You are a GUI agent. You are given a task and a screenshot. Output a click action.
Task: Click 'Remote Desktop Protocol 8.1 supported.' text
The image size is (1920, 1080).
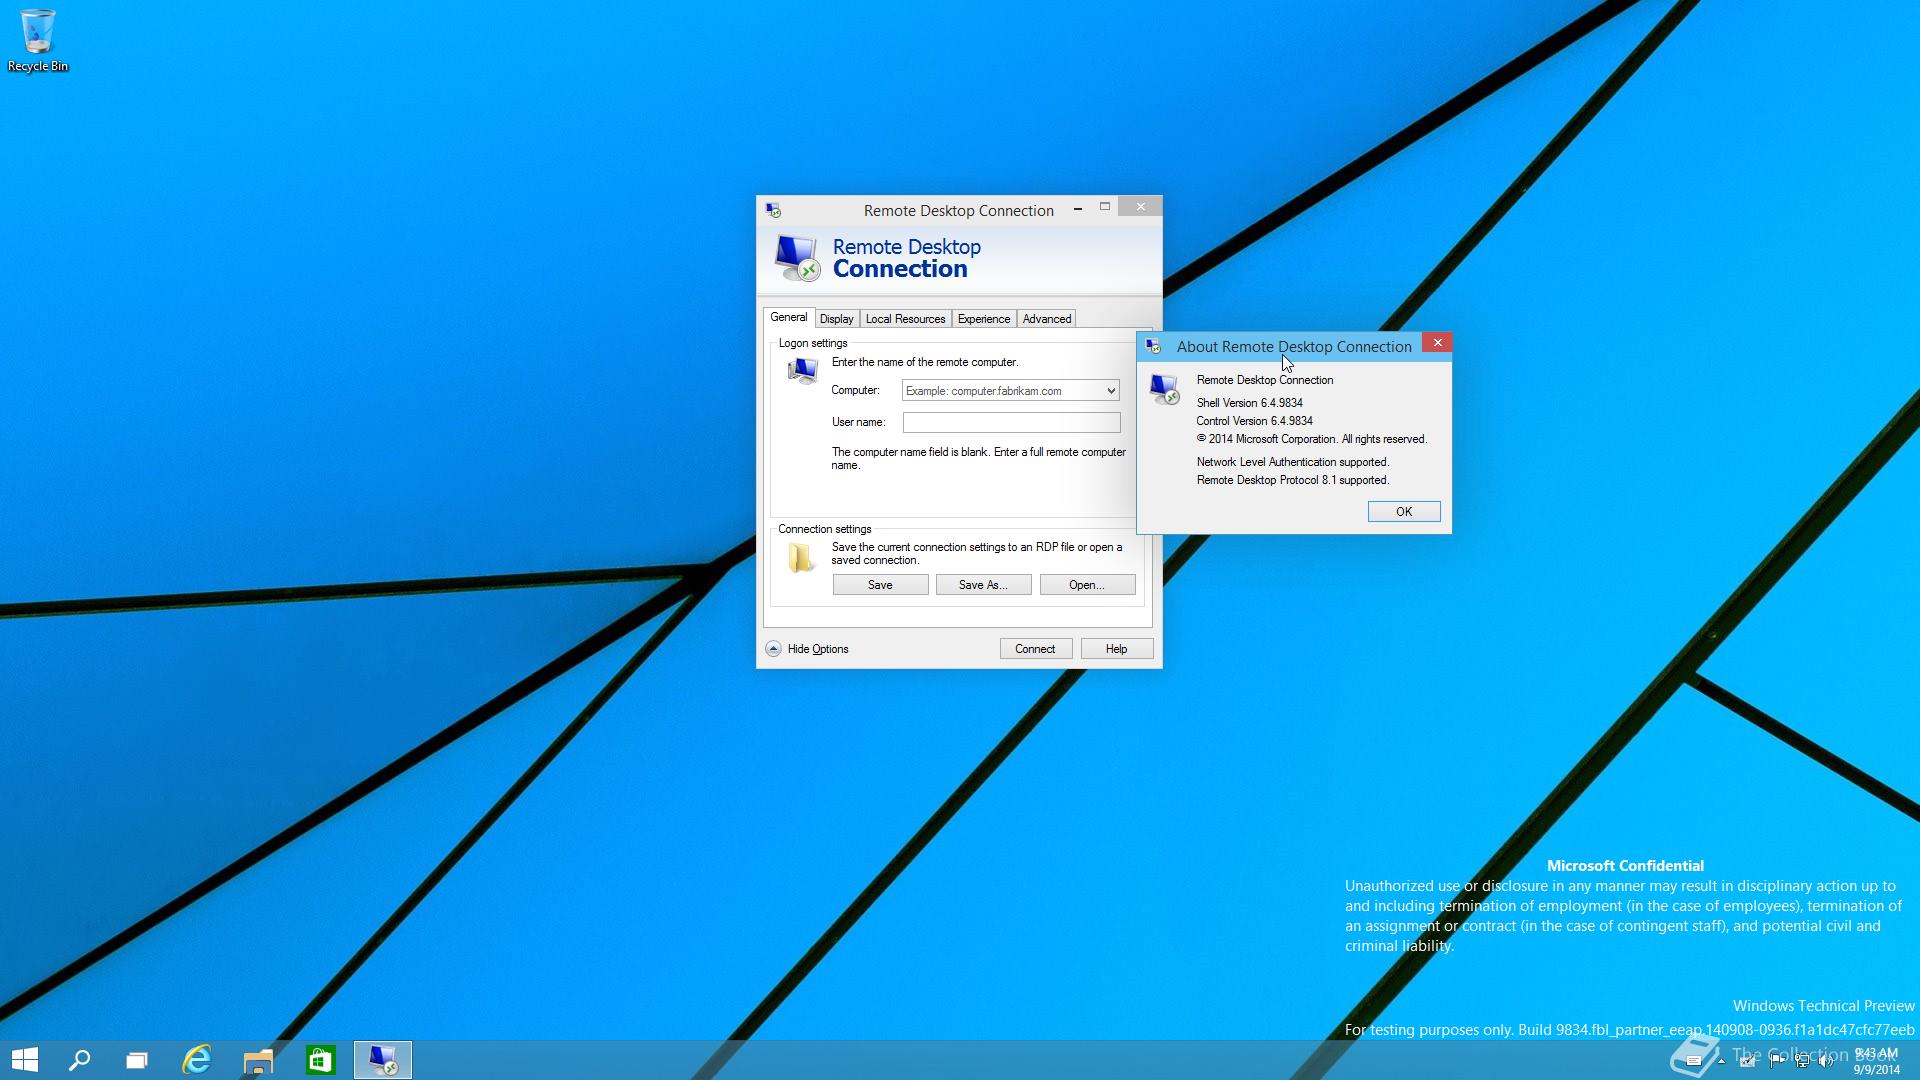pos(1292,480)
